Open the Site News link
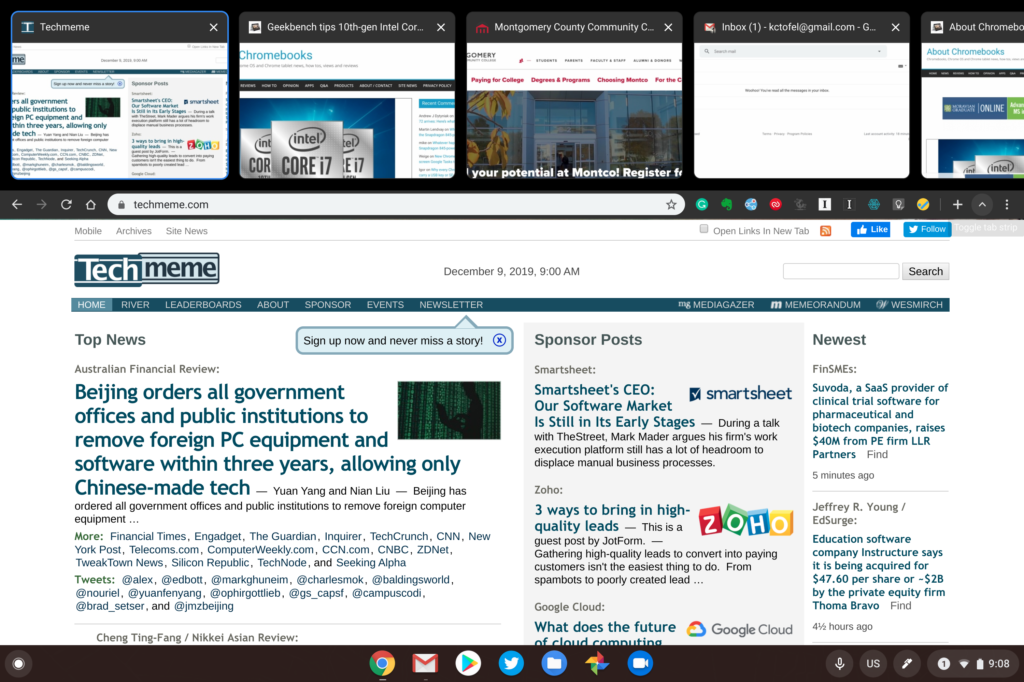 [187, 231]
